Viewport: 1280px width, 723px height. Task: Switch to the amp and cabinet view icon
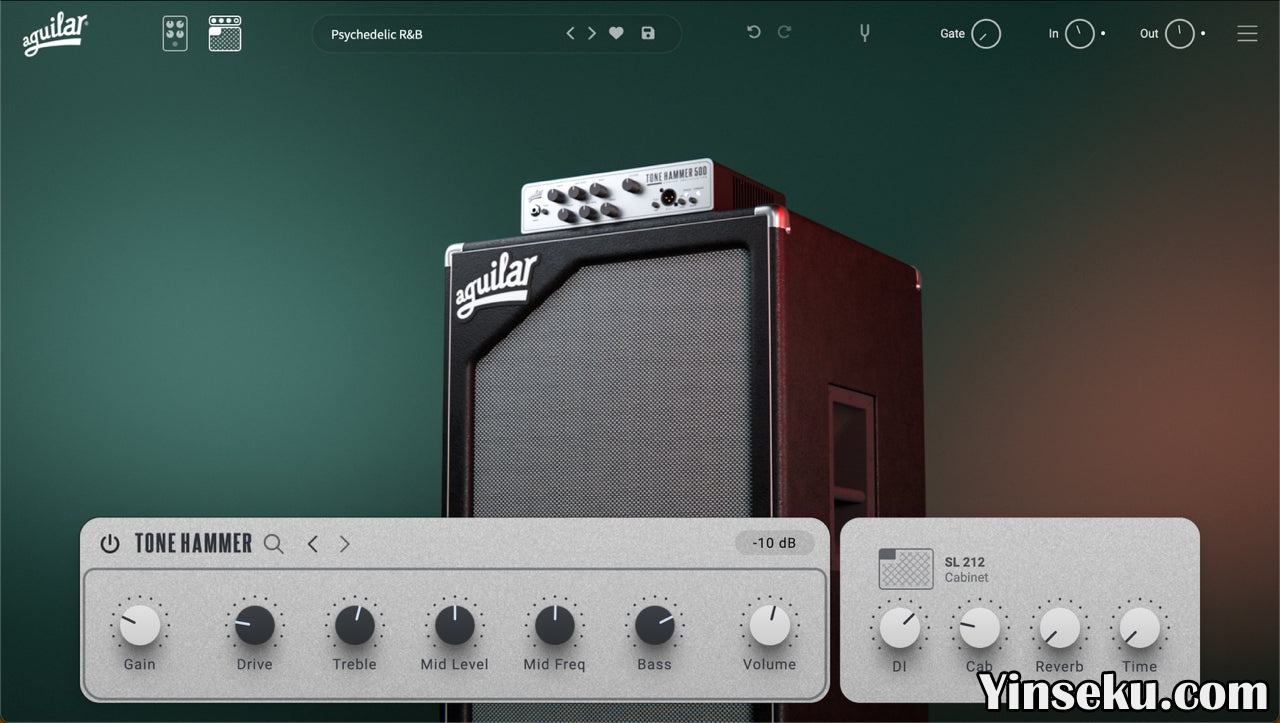(x=225, y=34)
